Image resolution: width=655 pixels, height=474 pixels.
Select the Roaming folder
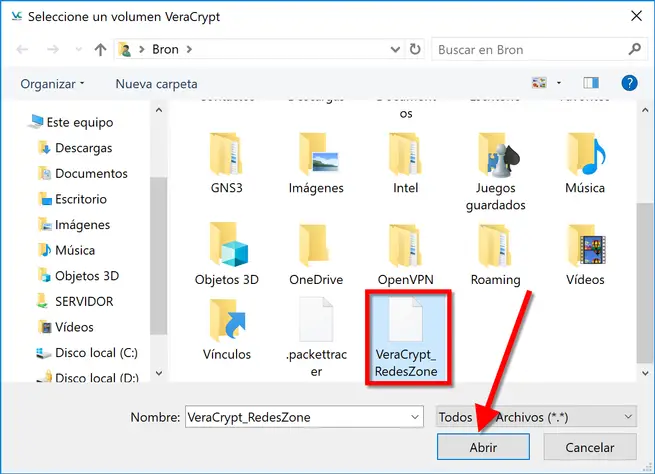point(495,254)
